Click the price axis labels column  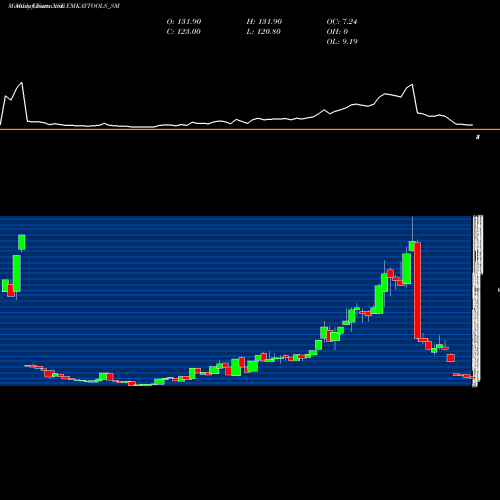click(x=478, y=301)
